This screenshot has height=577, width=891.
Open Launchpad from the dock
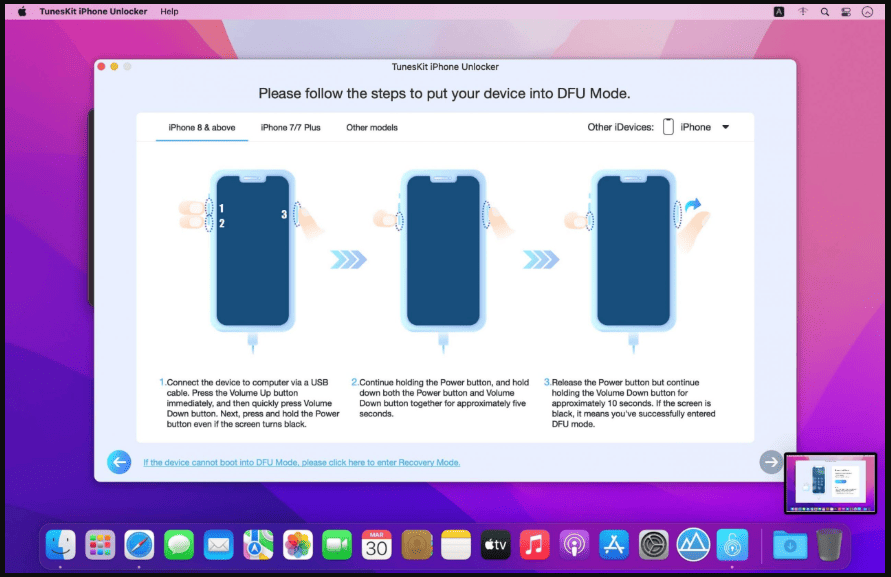pos(100,545)
